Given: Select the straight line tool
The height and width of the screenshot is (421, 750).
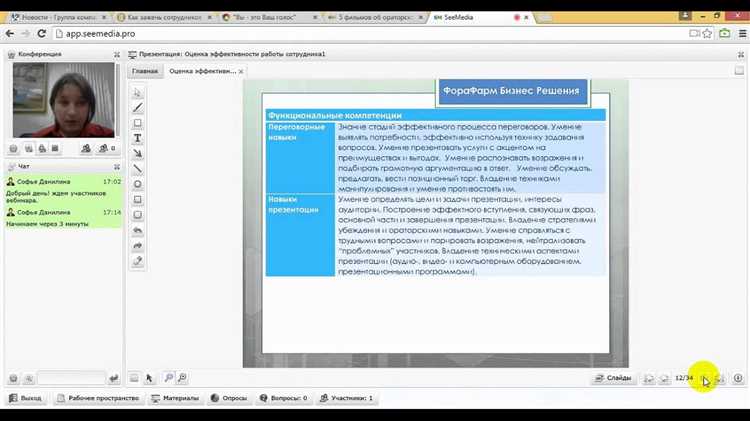Looking at the screenshot, I should [137, 169].
